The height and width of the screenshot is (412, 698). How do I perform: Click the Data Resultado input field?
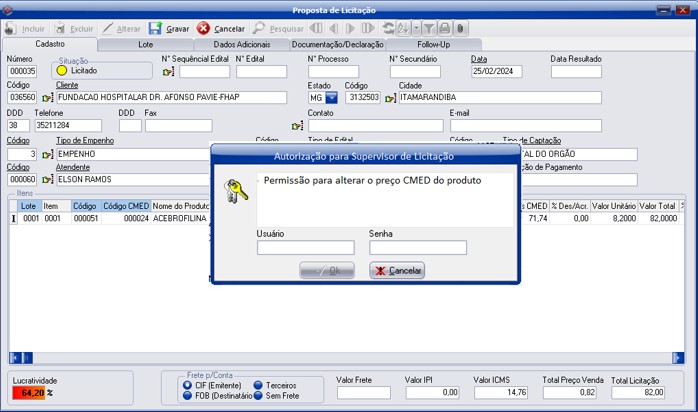[x=576, y=72]
